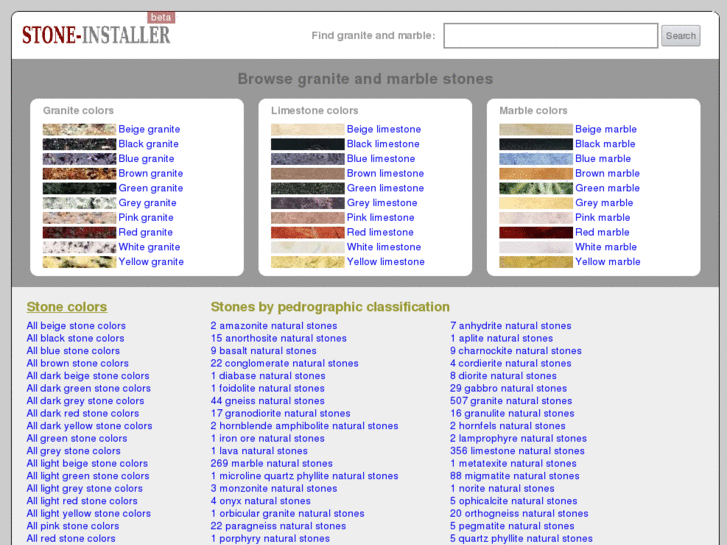727x545 pixels.
Task: Open 15 anorthosite natural stones
Action: click(279, 338)
